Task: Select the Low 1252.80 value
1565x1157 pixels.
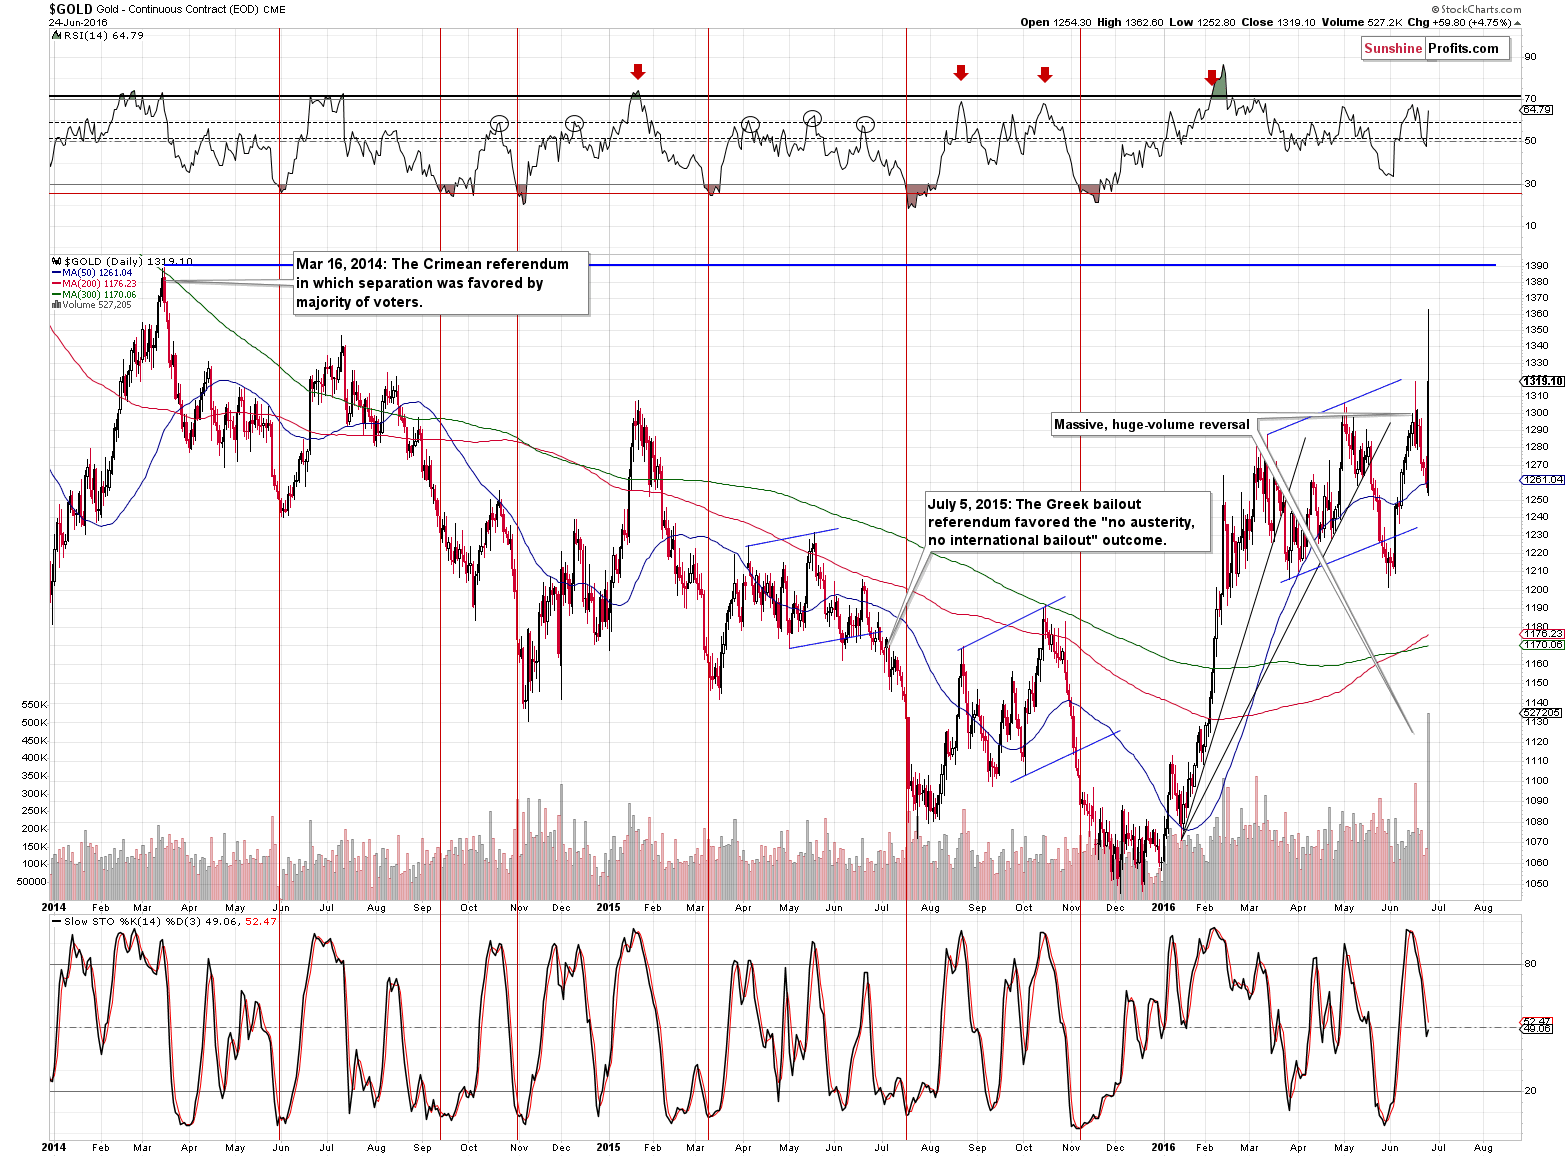Action: tap(1202, 22)
